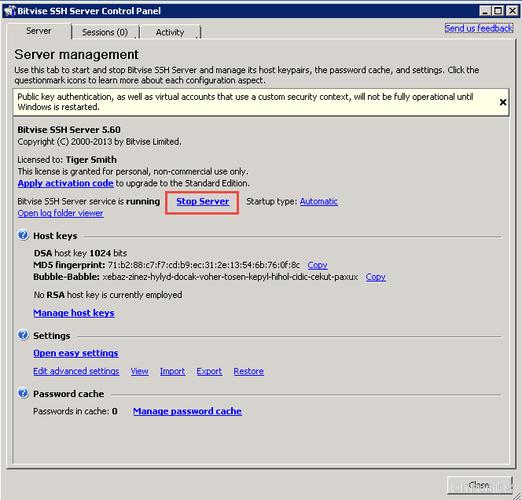
Task: Copy the MD5 fingerprint
Action: (x=317, y=265)
